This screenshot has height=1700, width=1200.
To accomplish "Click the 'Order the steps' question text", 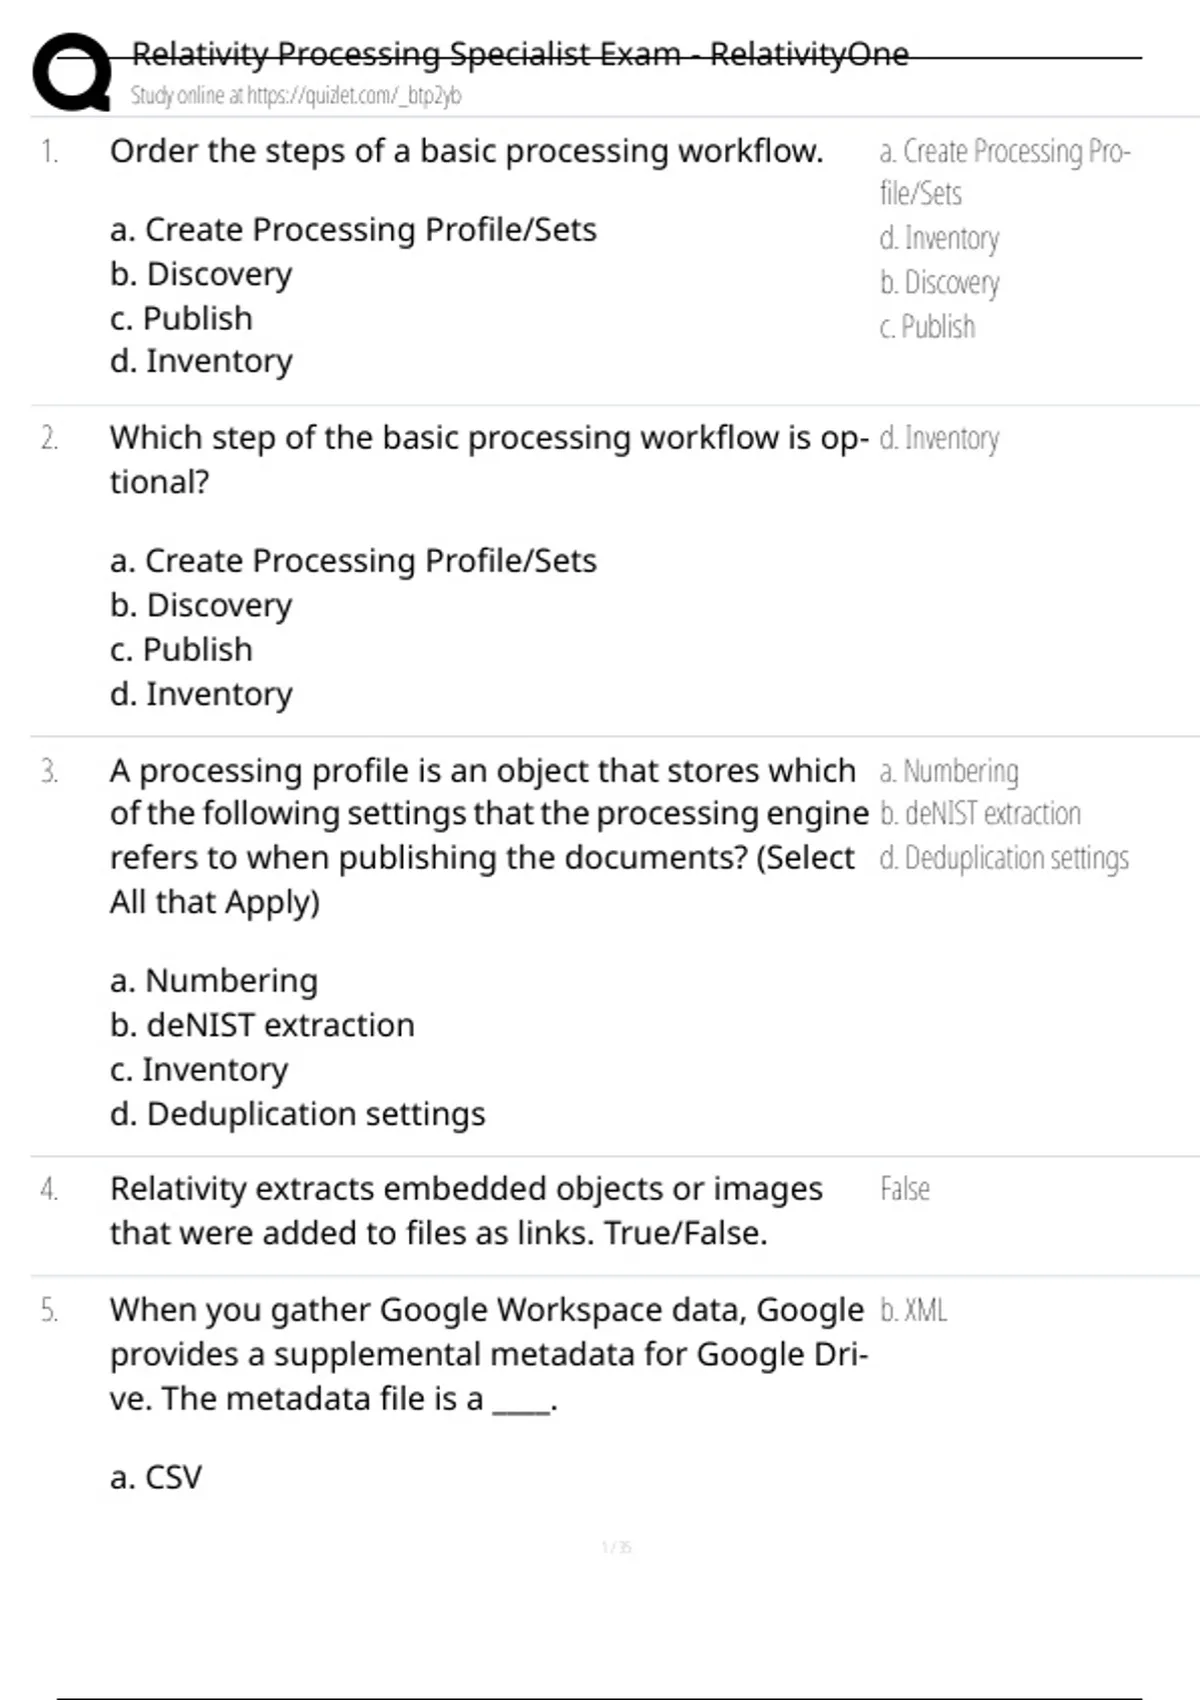I will pyautogui.click(x=467, y=152).
